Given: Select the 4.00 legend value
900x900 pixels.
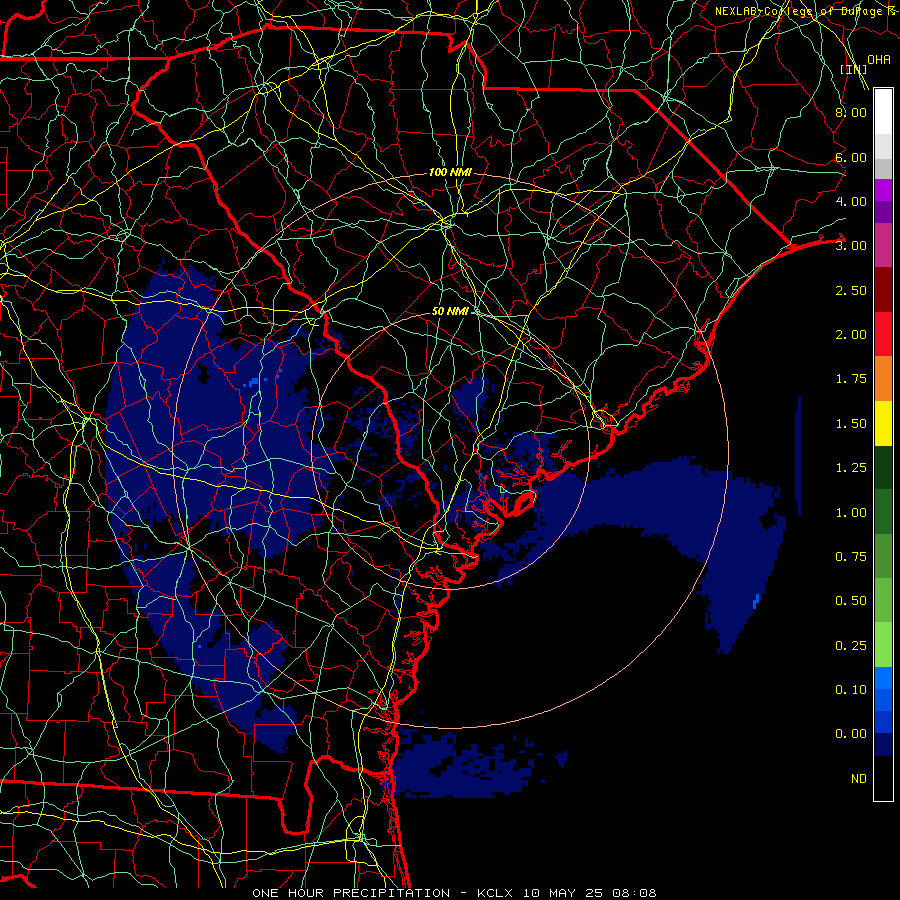Looking at the screenshot, I should tap(851, 201).
